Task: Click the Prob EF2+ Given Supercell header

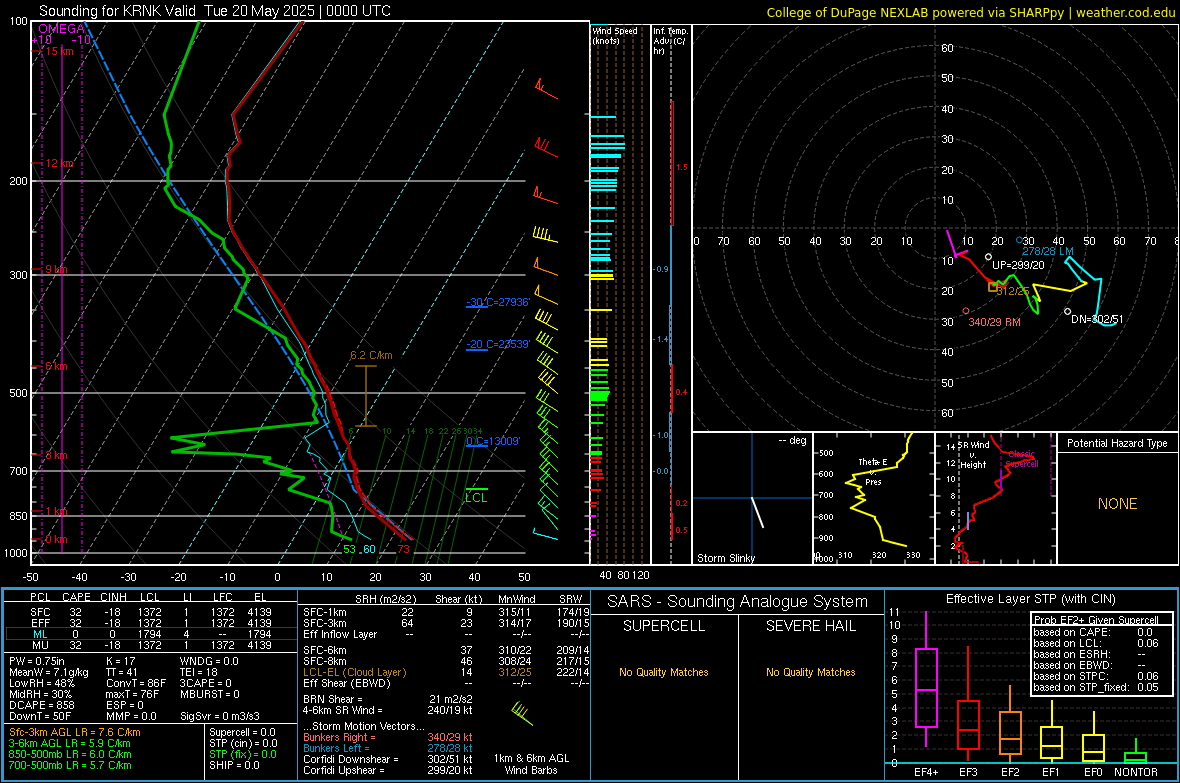Action: point(1096,620)
